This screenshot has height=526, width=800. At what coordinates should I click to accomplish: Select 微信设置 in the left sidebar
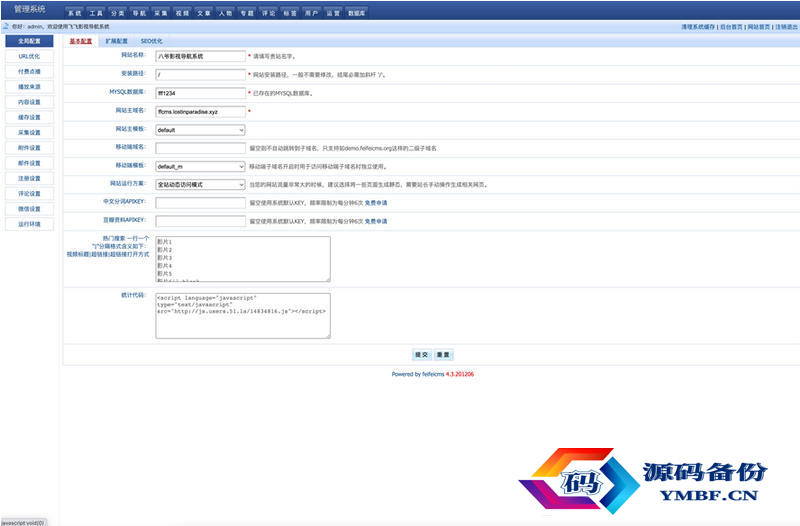29,209
